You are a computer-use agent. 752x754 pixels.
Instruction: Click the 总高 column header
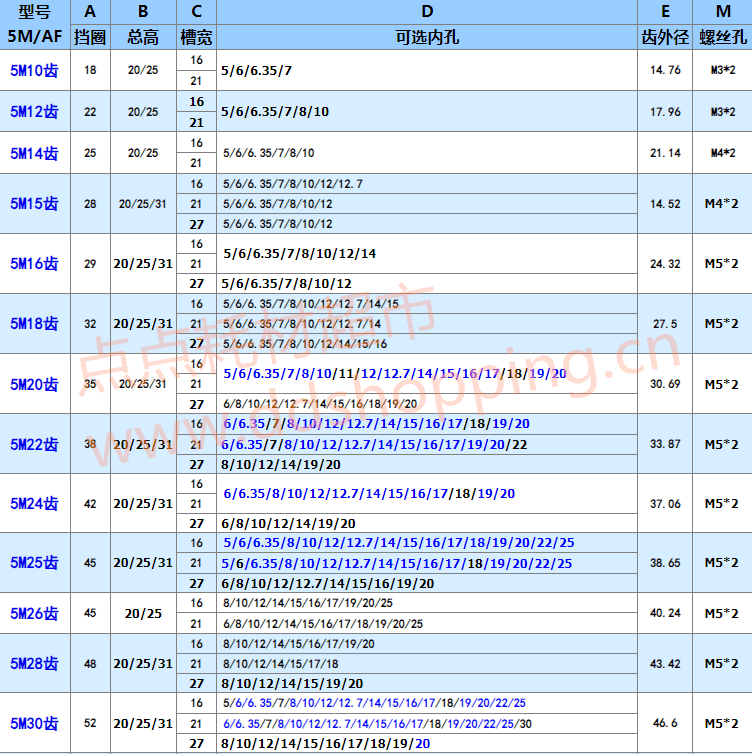(x=143, y=37)
